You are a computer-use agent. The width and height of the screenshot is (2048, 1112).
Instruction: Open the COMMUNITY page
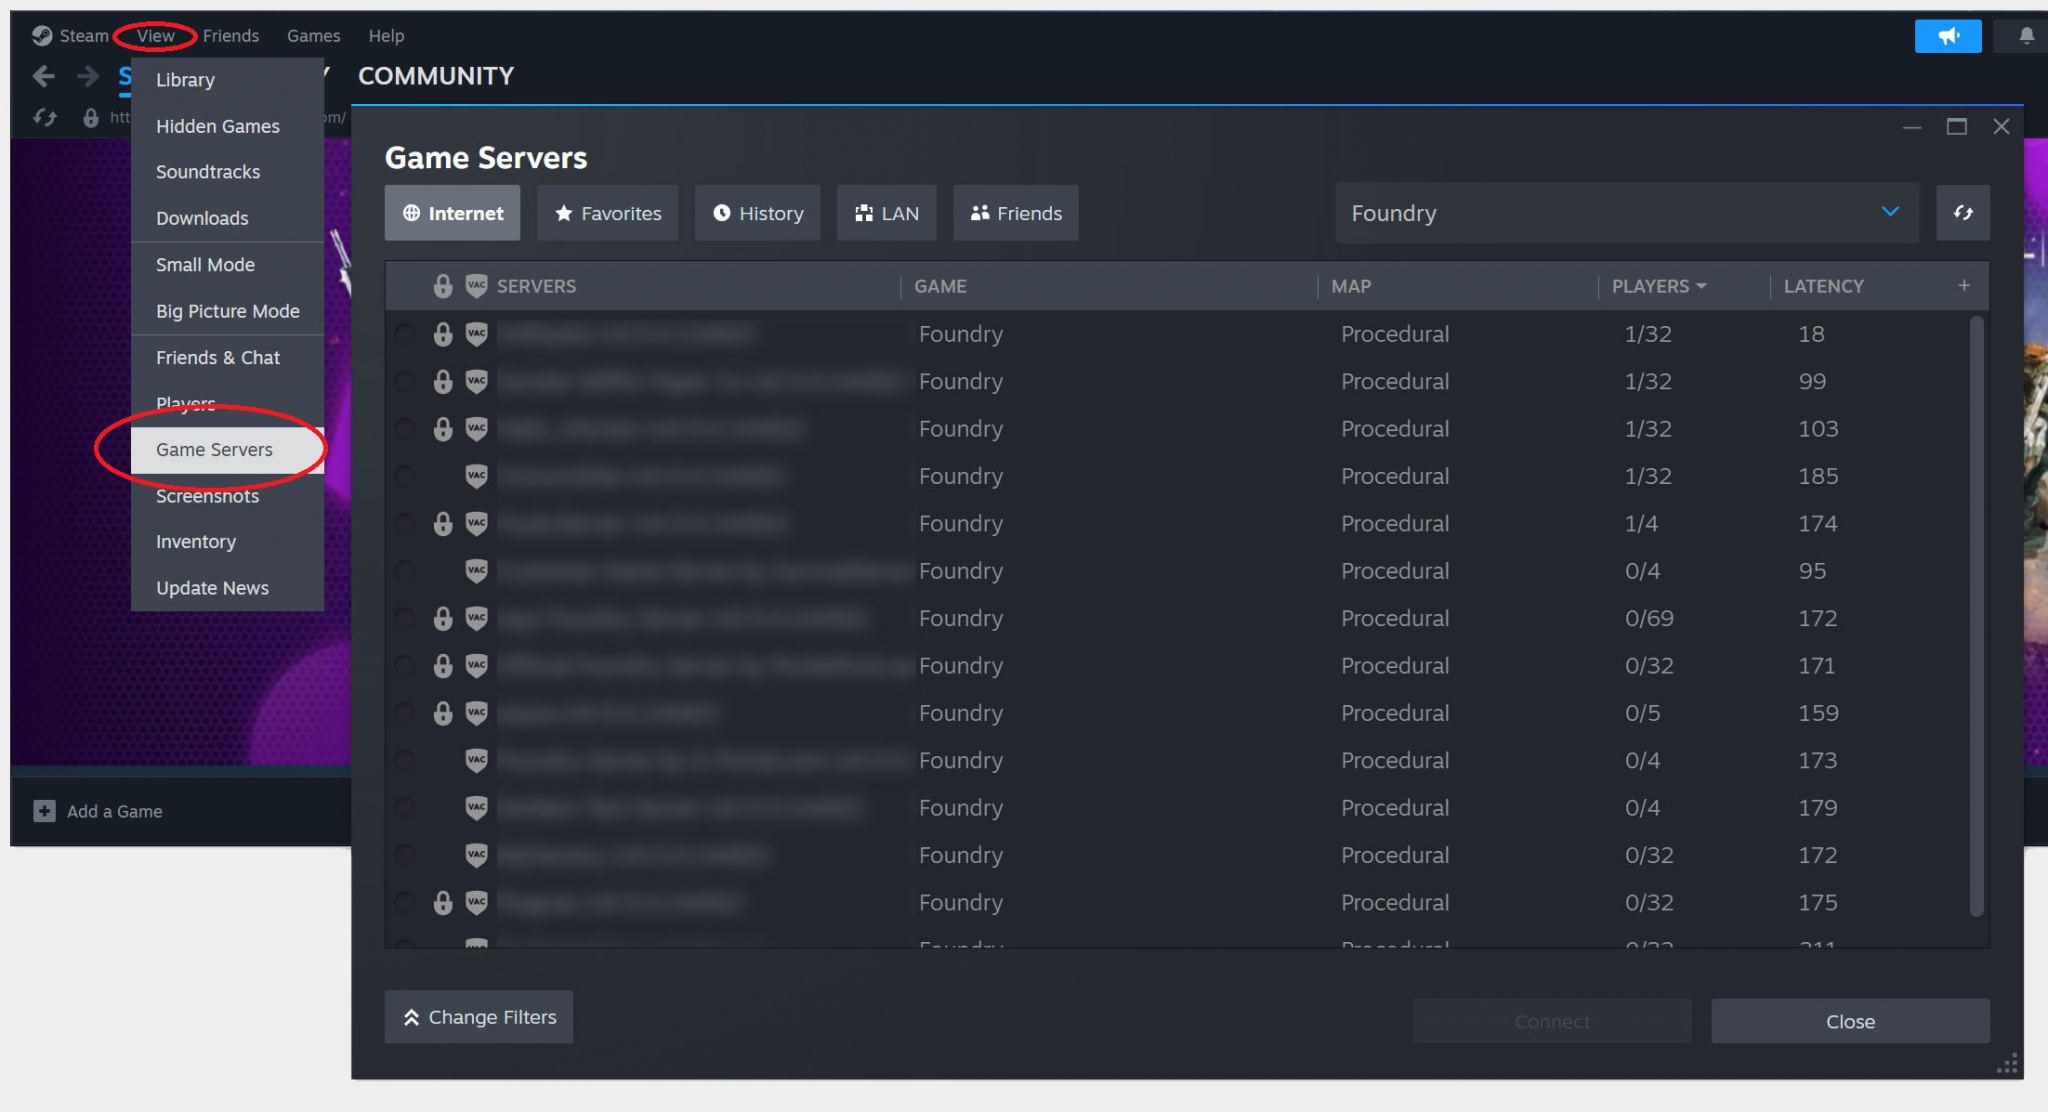[x=436, y=76]
